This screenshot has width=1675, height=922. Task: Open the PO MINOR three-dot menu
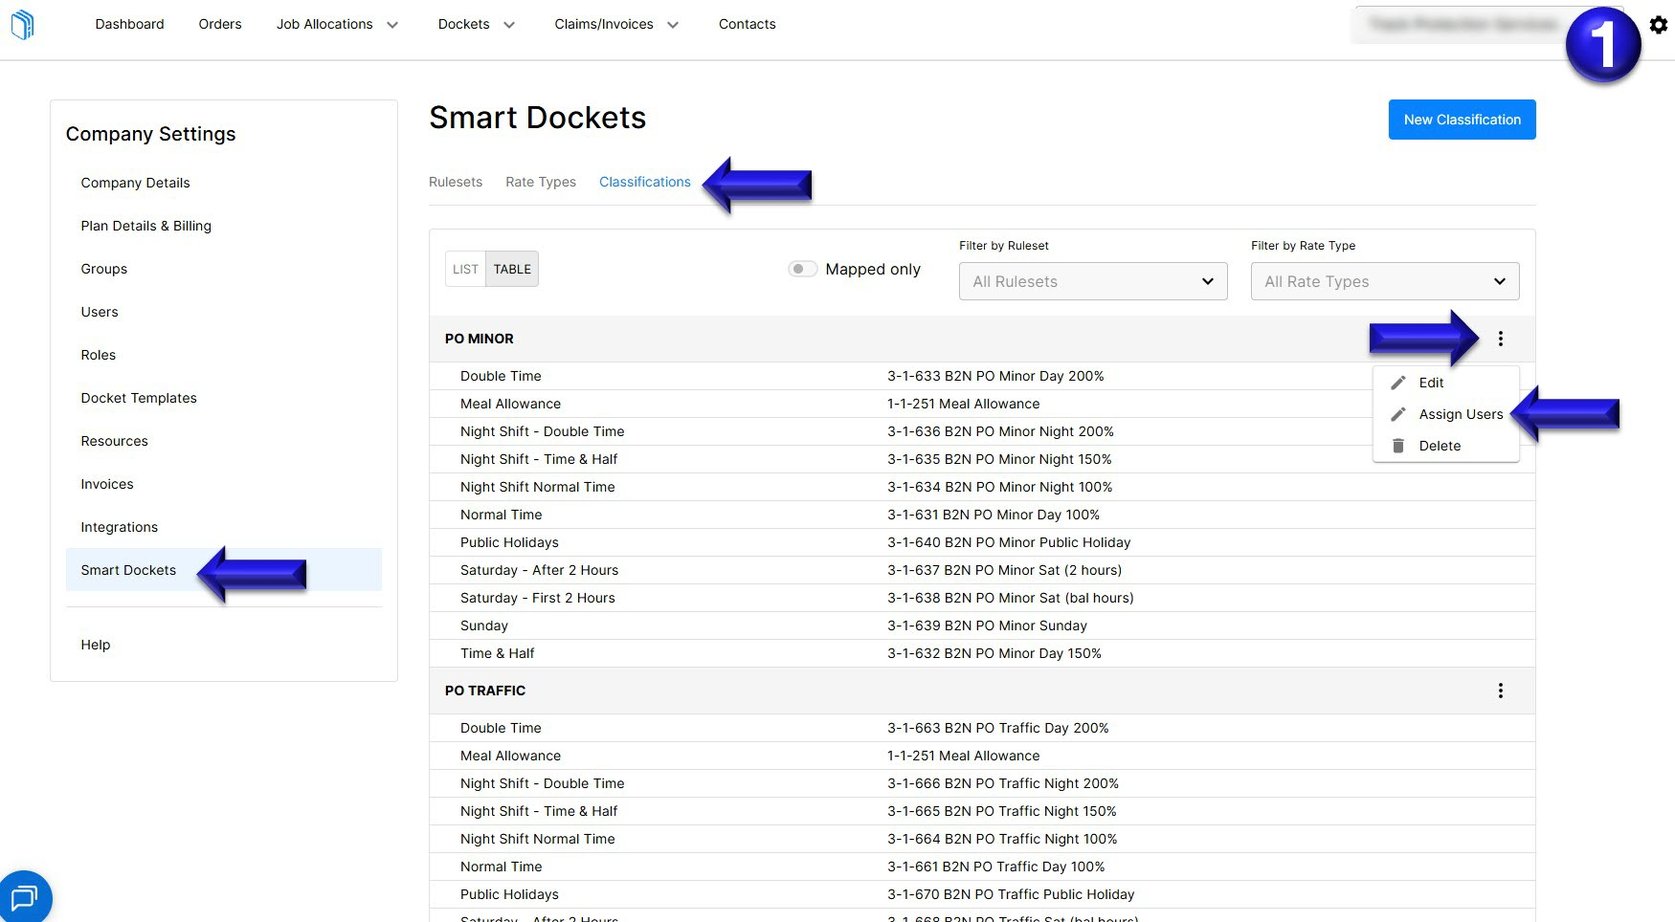[1500, 339]
